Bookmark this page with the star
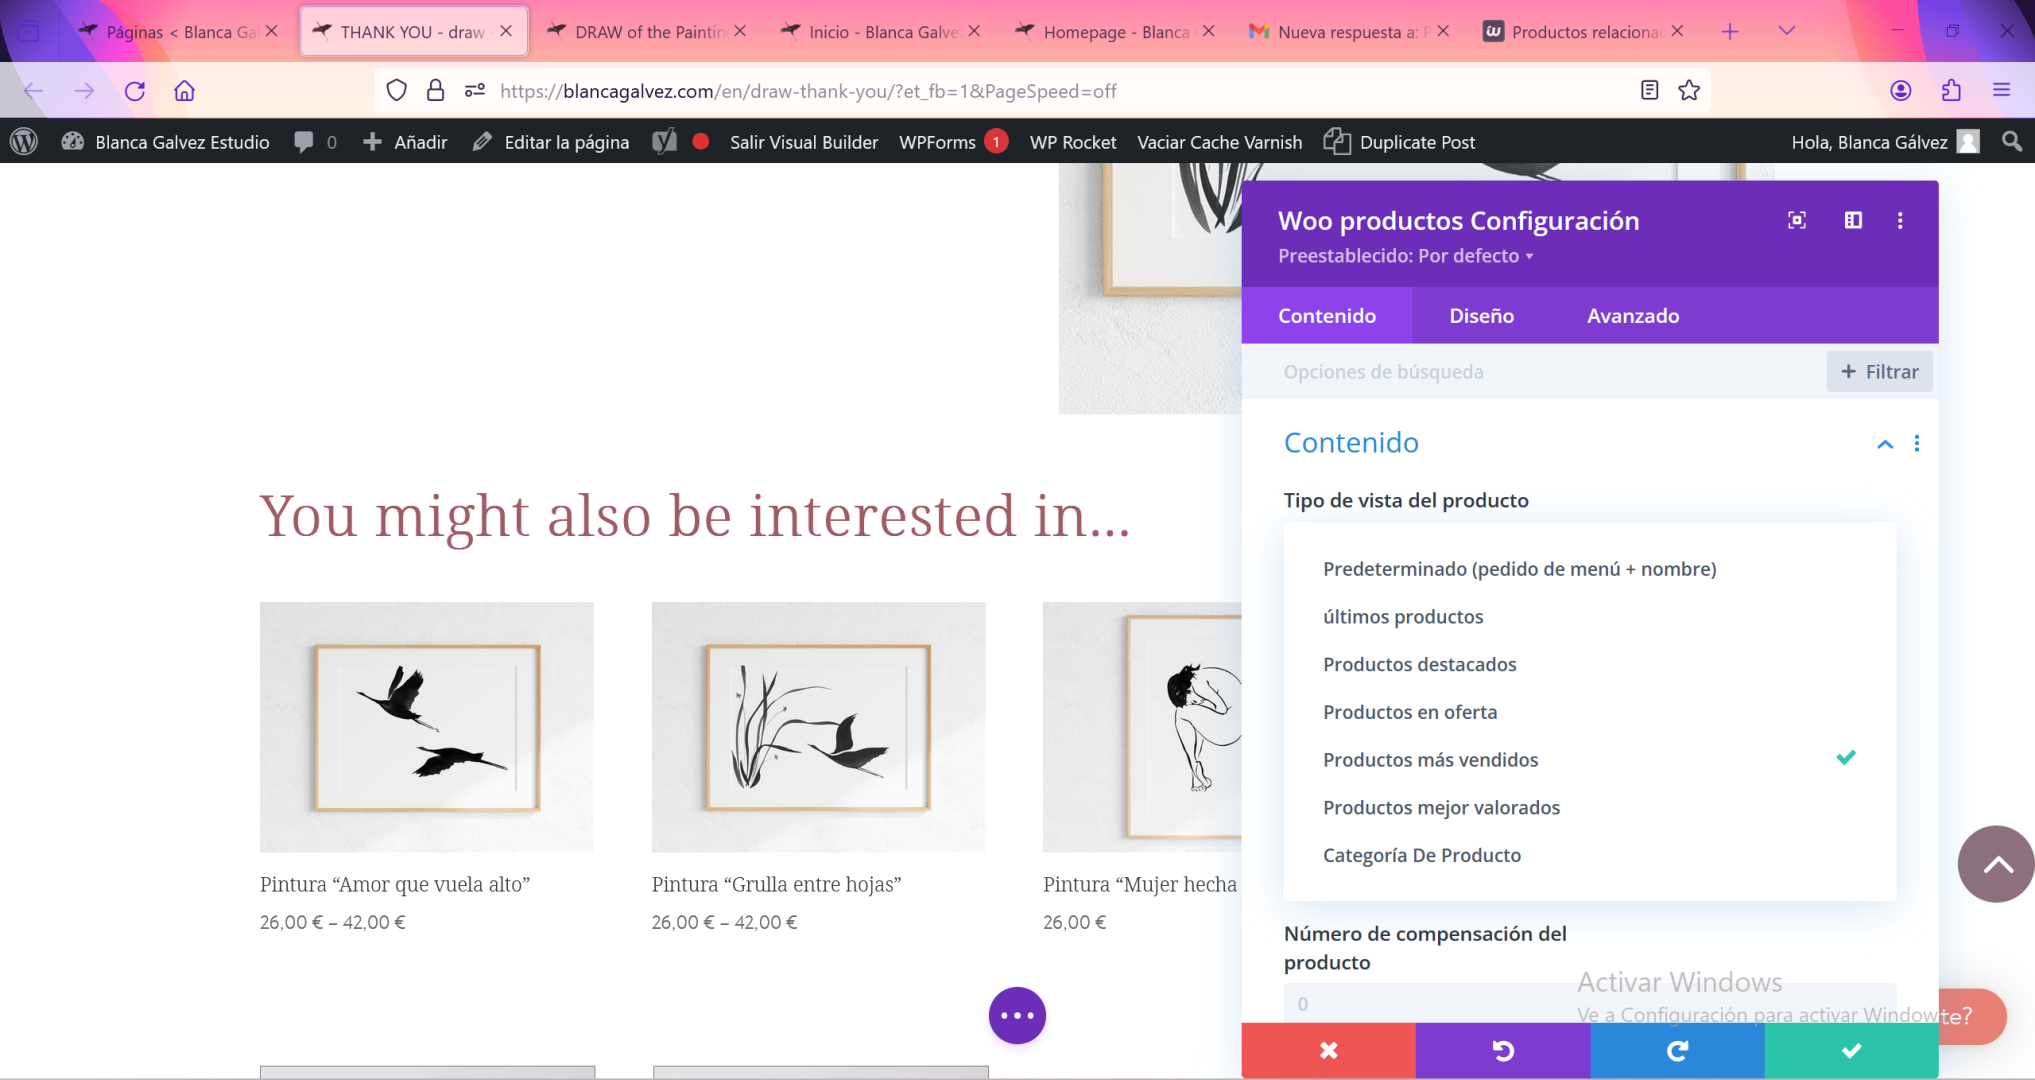 [x=1689, y=91]
